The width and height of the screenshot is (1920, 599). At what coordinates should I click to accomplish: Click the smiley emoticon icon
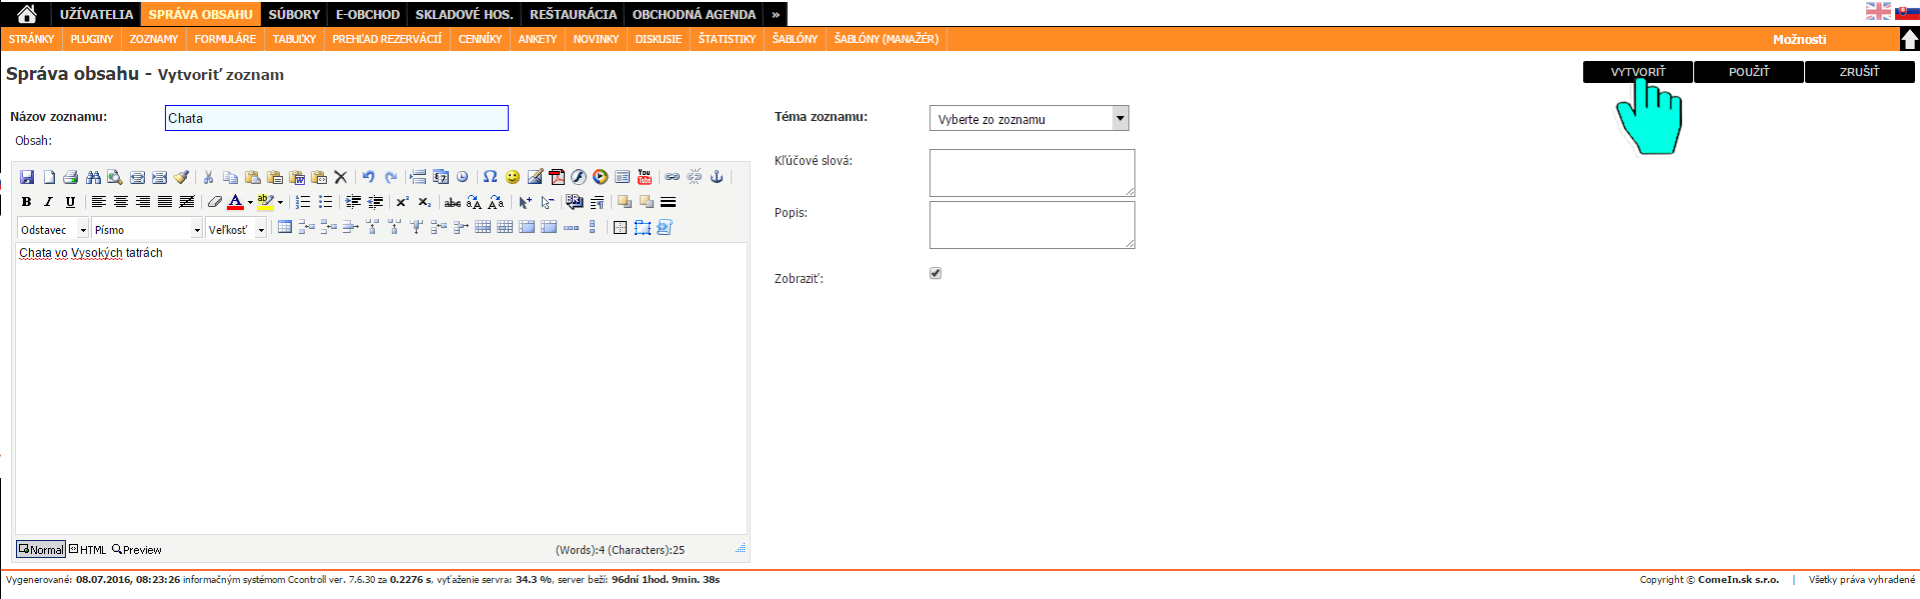512,177
